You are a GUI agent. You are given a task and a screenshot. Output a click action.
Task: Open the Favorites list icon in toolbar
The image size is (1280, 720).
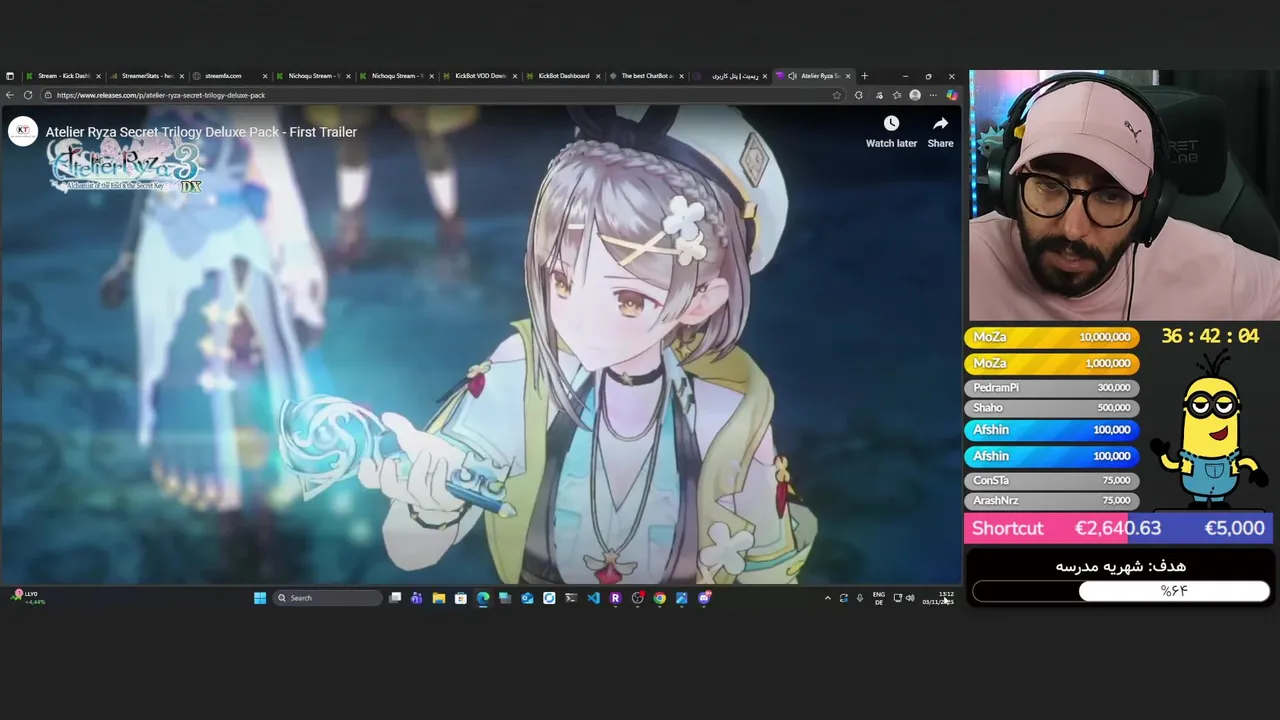pos(897,95)
